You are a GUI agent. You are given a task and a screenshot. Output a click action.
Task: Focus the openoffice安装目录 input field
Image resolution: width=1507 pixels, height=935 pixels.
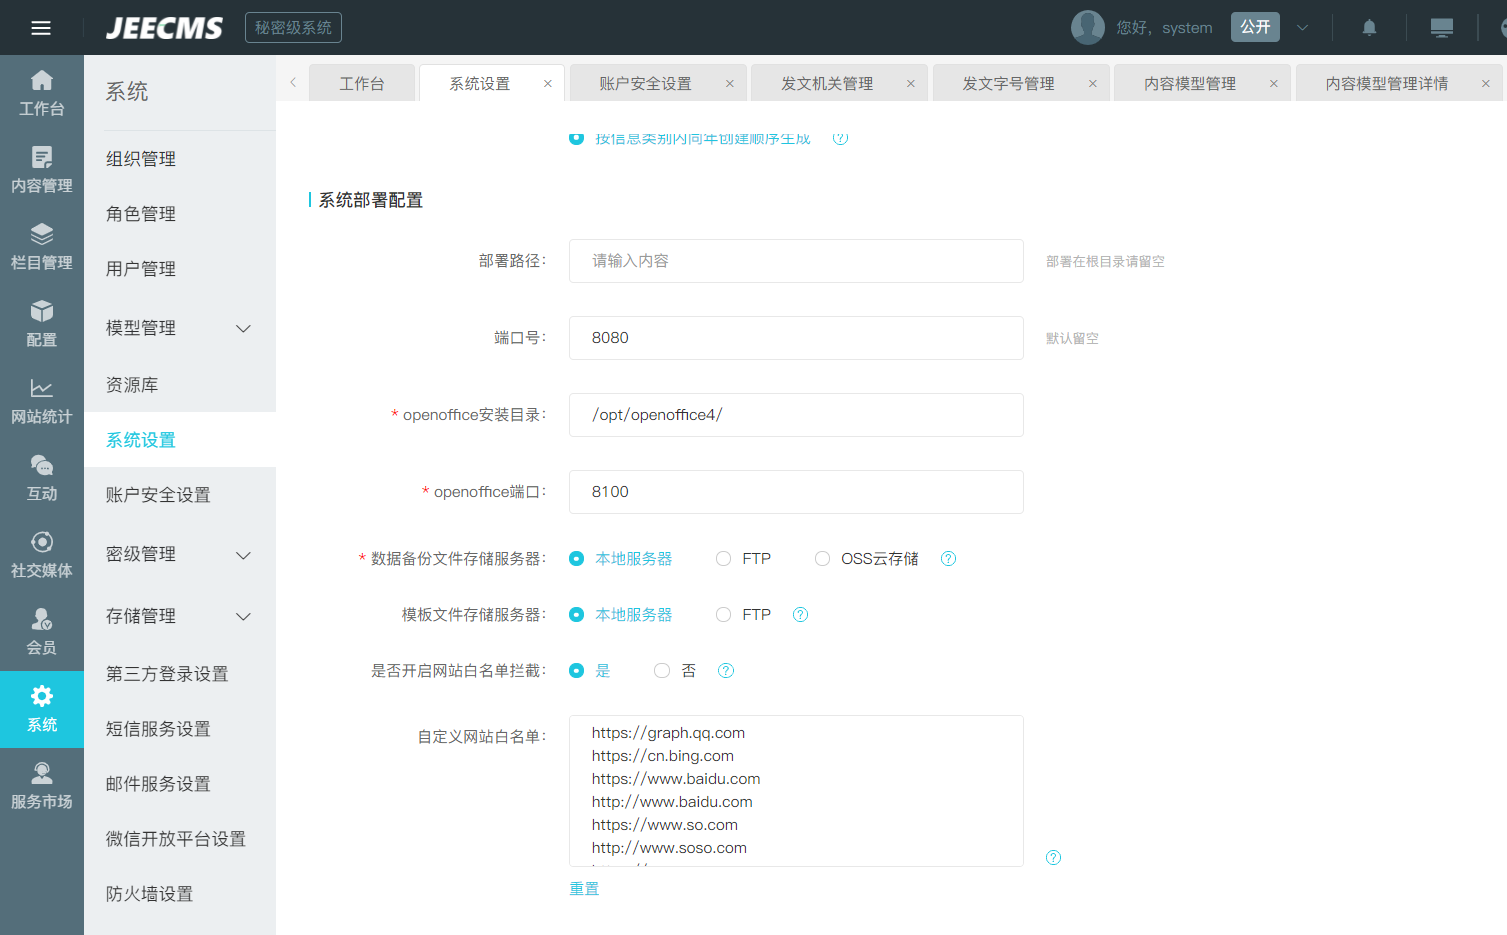click(x=796, y=415)
